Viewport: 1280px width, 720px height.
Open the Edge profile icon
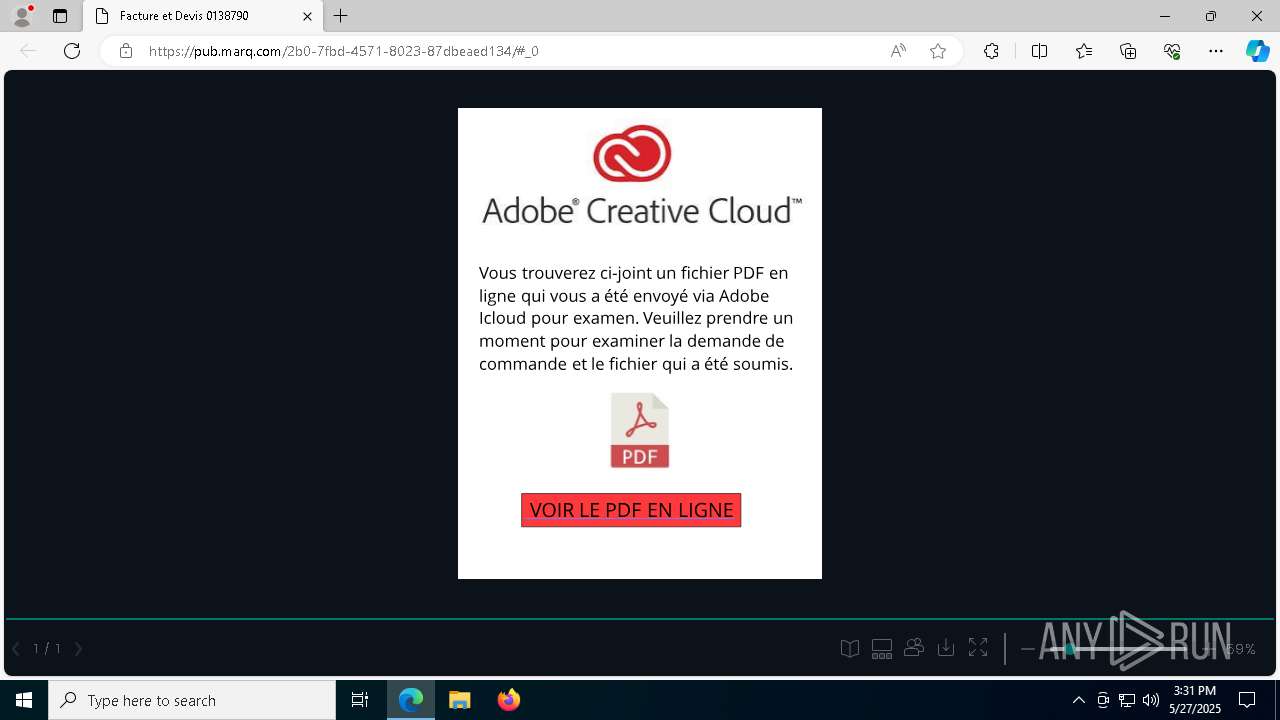pyautogui.click(x=22, y=16)
